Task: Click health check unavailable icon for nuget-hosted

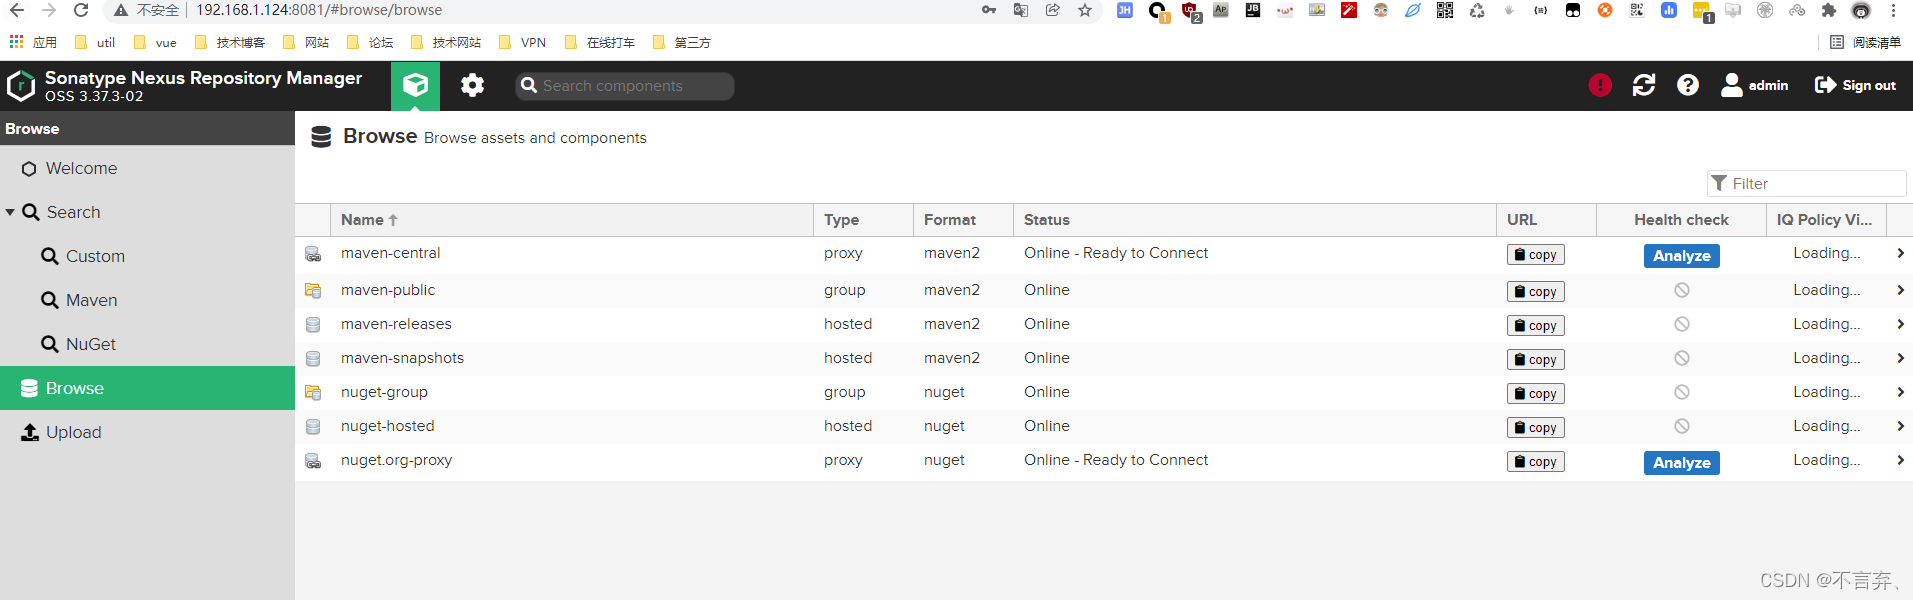Action: click(x=1682, y=426)
